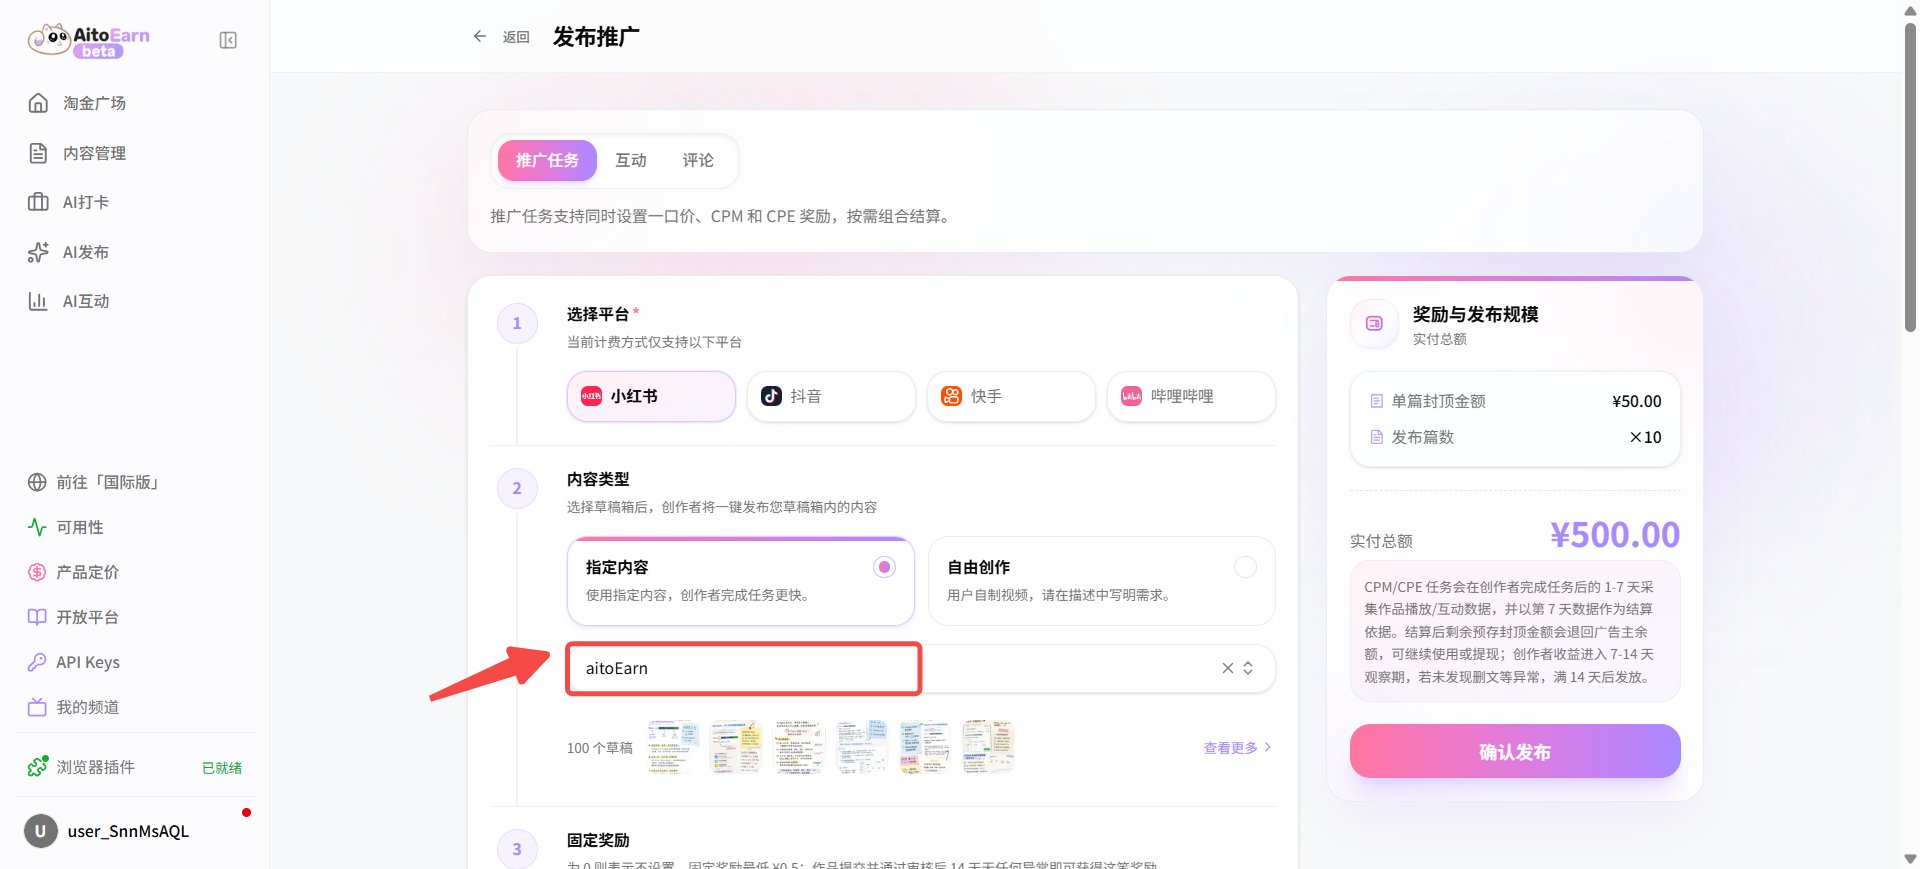The width and height of the screenshot is (1920, 869).
Task: Click the key icon beside API Keys
Action: [37, 662]
